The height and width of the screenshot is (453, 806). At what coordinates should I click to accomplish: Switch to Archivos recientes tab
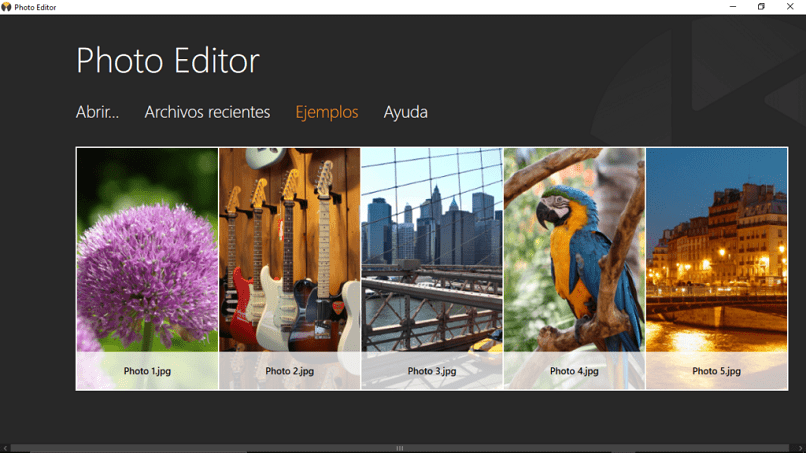point(207,112)
